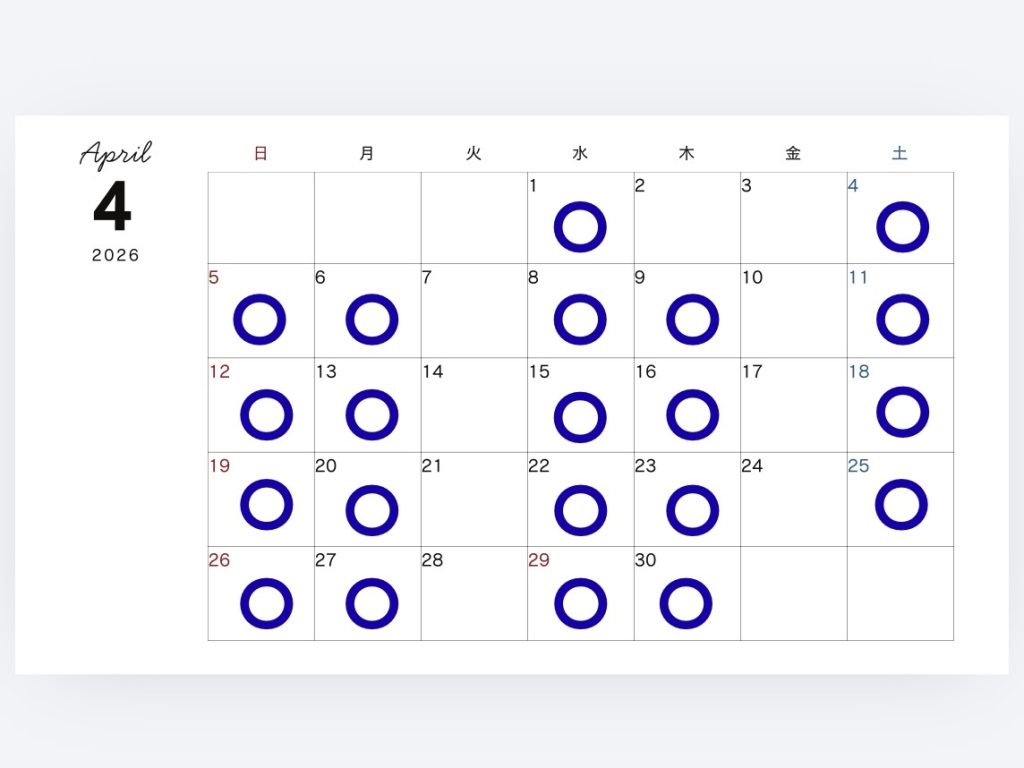
Task: Select the blue circle on April 13
Action: [x=372, y=414]
